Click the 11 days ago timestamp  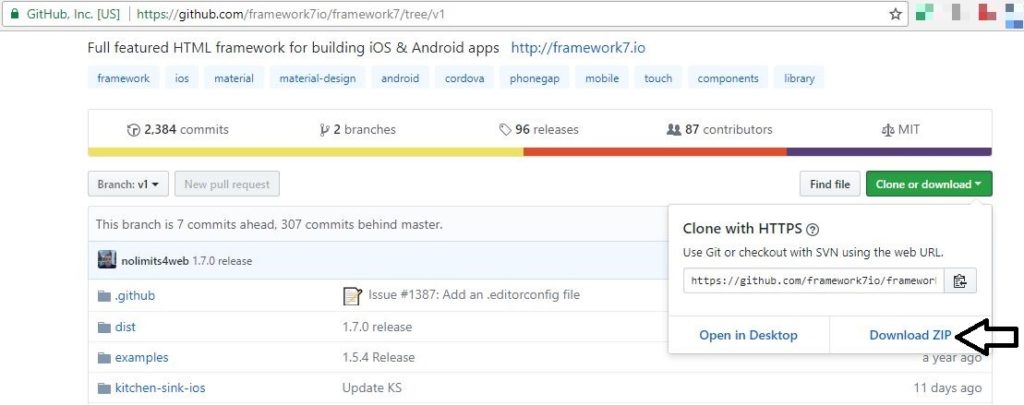point(947,388)
